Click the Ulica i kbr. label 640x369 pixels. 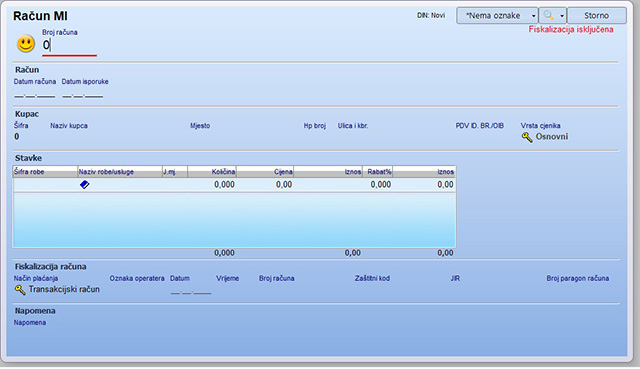pos(353,126)
